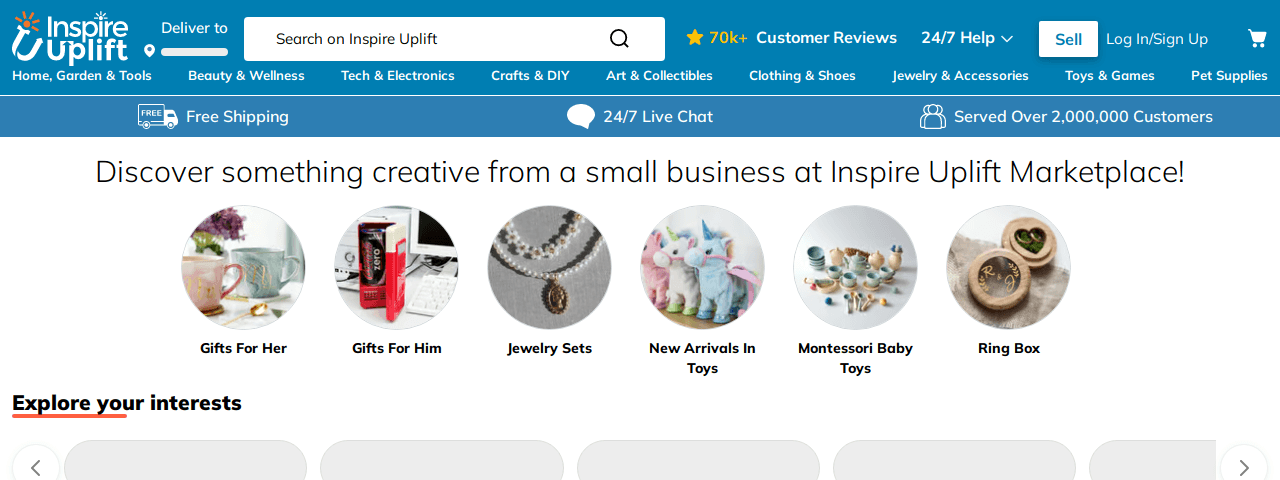Select the Toys & Games category

coord(1109,76)
